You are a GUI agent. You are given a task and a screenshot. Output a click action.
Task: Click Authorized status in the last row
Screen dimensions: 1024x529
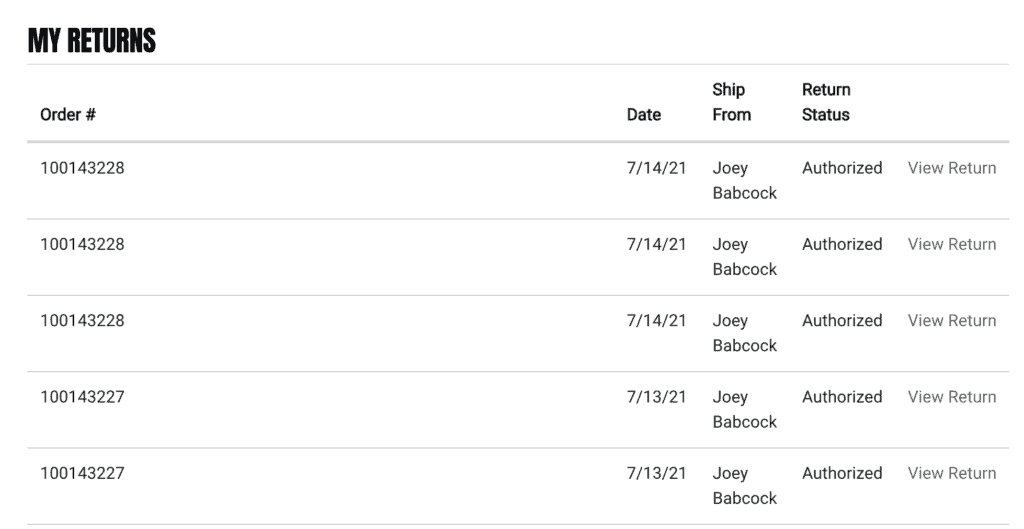(x=842, y=473)
